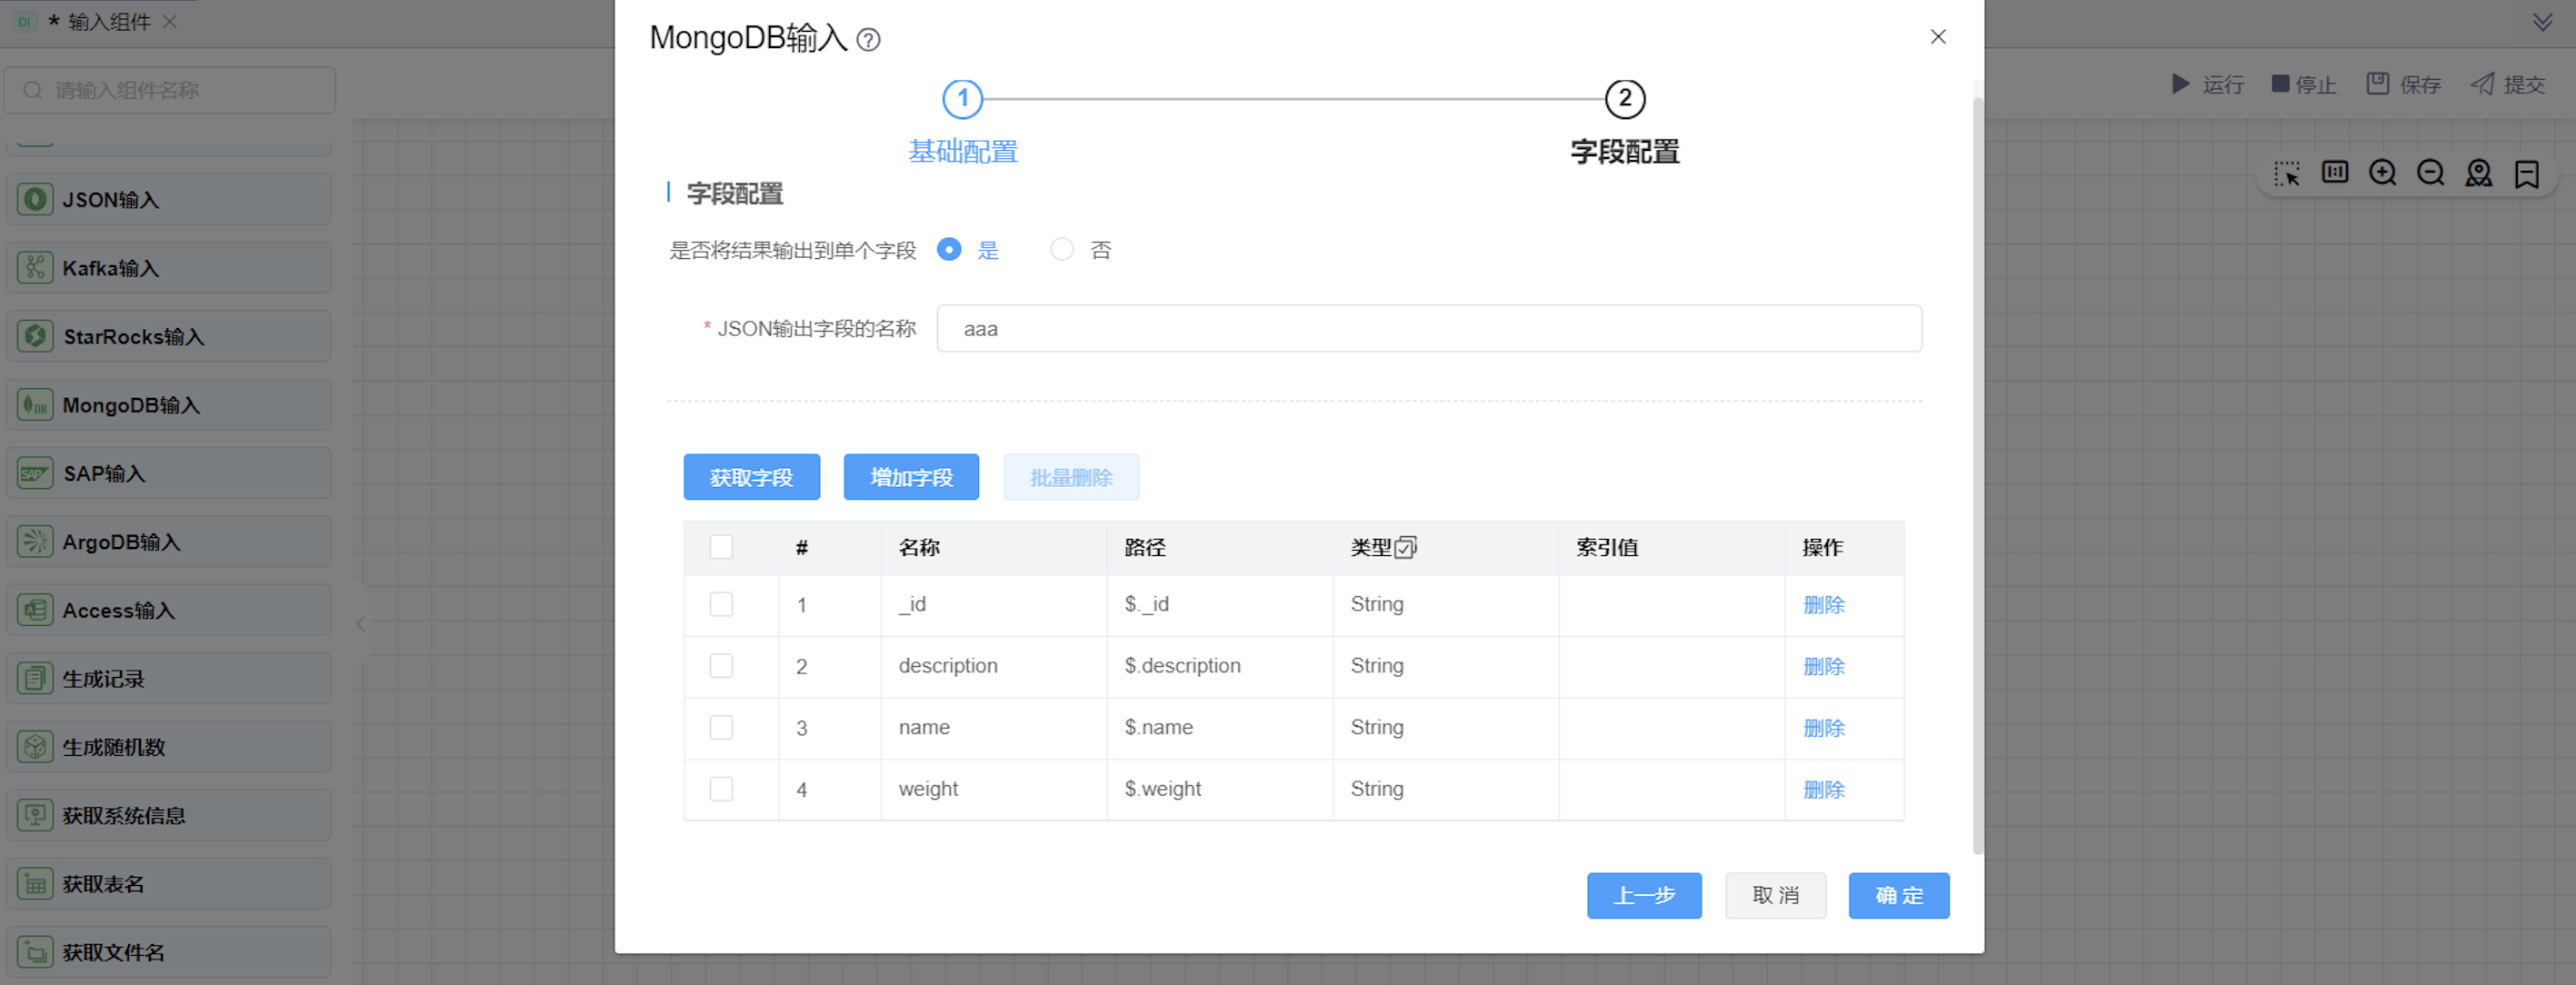Tick the checkbox for the description row
Viewport: 2576px width, 985px height.
click(x=721, y=666)
